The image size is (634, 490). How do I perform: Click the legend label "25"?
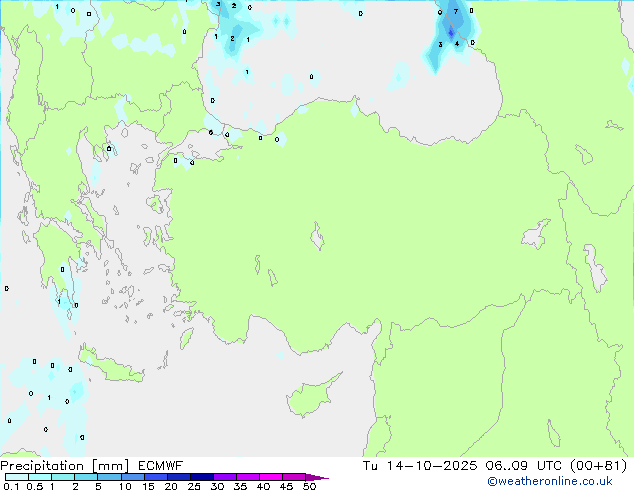(x=194, y=486)
